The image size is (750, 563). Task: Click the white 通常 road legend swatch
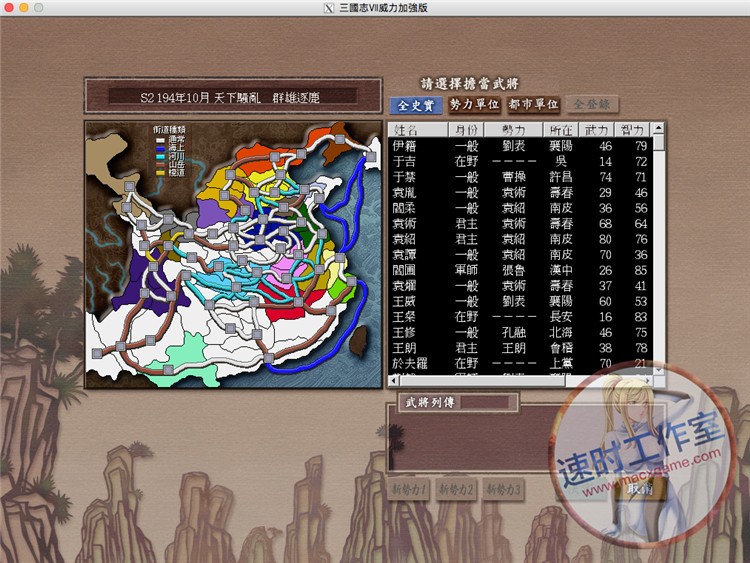(160, 140)
